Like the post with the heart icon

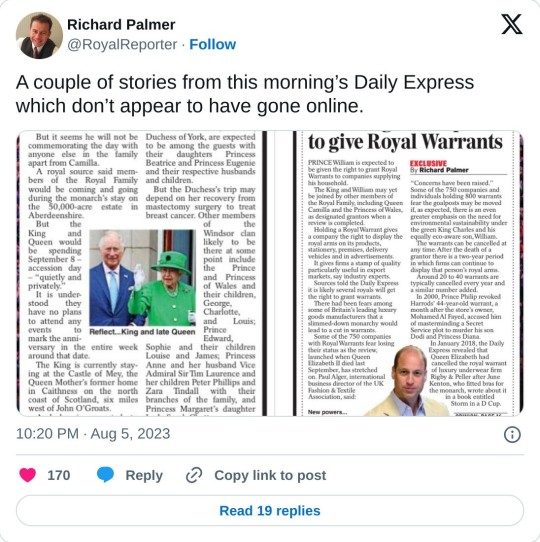(x=28, y=475)
